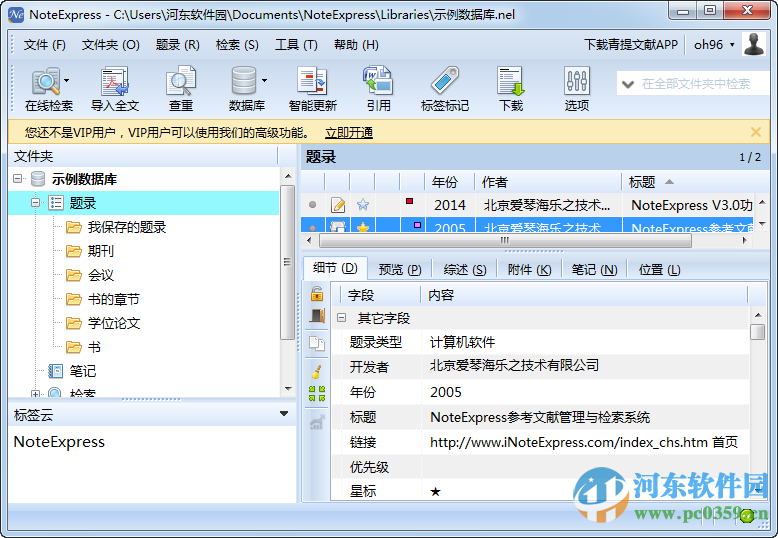Viewport: 778px width, 538px height.
Task: Click the 在全部文件夹中检索 search field
Action: click(696, 84)
